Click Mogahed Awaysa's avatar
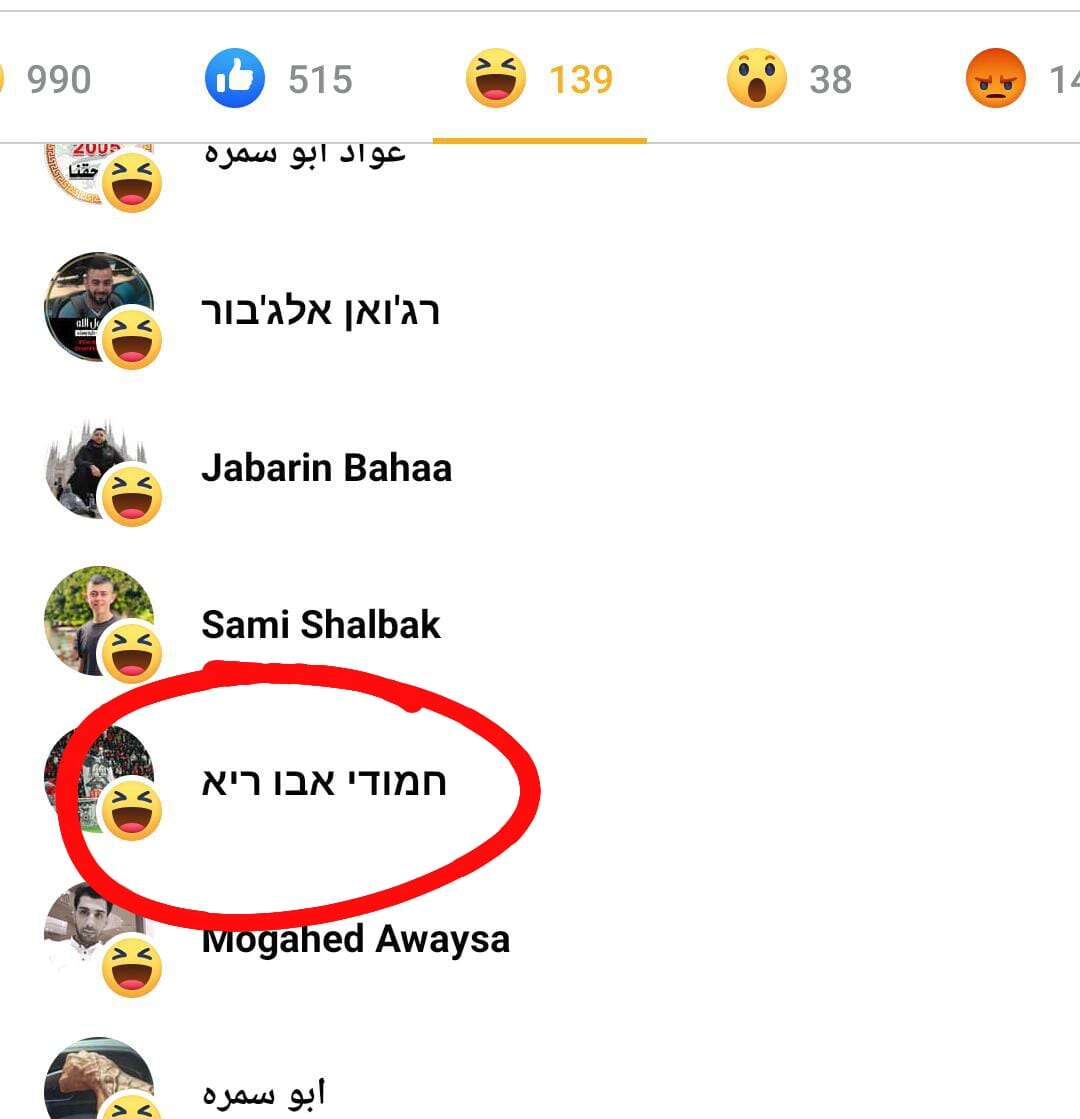 click(99, 936)
